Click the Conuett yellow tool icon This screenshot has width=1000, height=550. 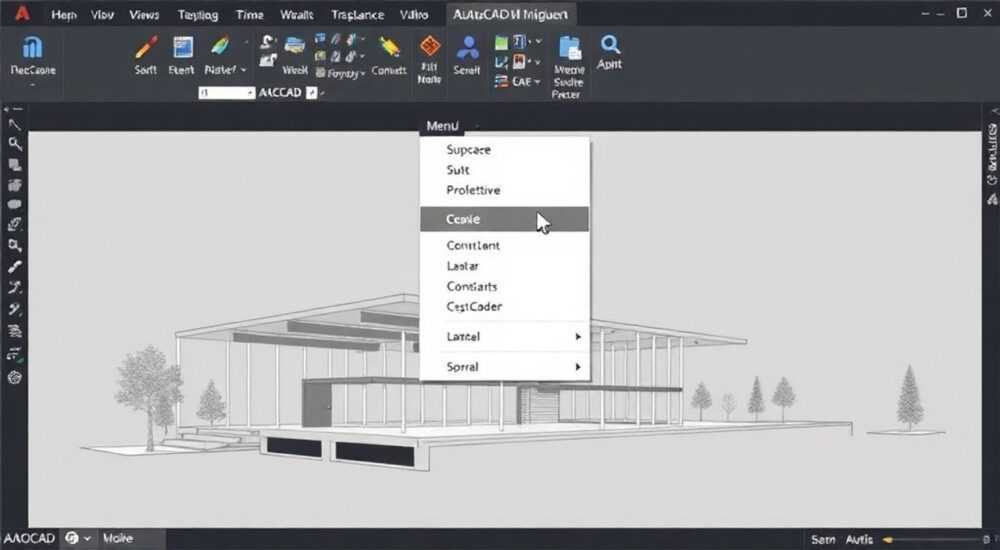[x=389, y=47]
